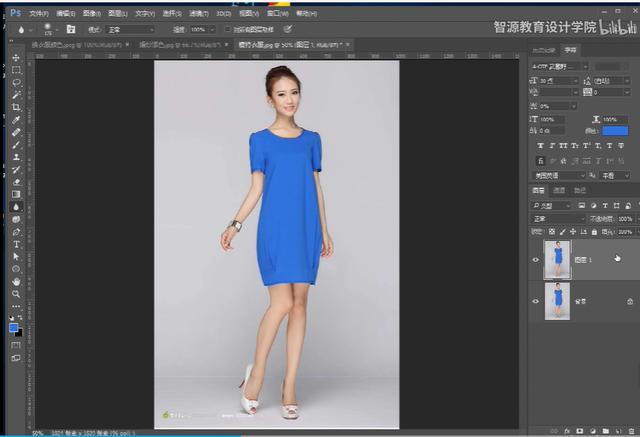The width and height of the screenshot is (640, 437).
Task: Select the Lasso tool
Action: point(16,82)
